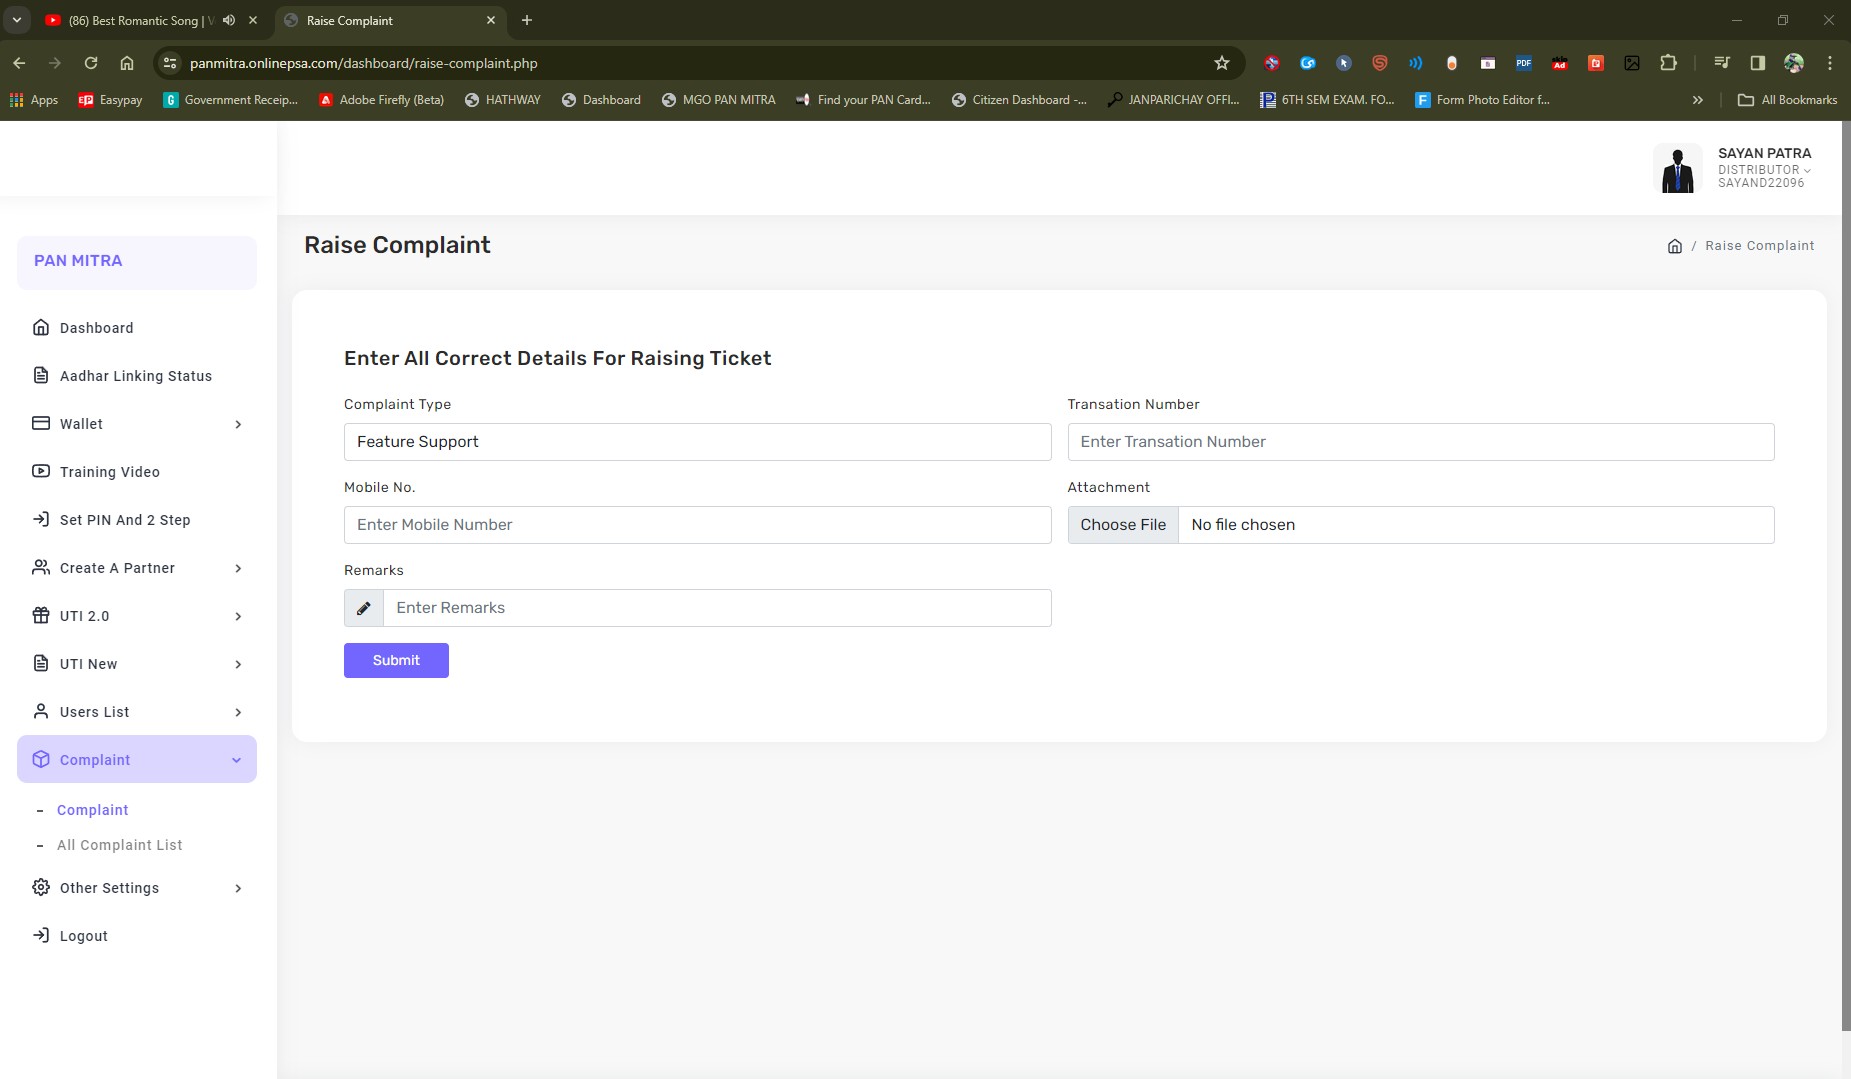Open the Complaint Type dropdown
Viewport: 1851px width, 1079px height.
pos(697,442)
